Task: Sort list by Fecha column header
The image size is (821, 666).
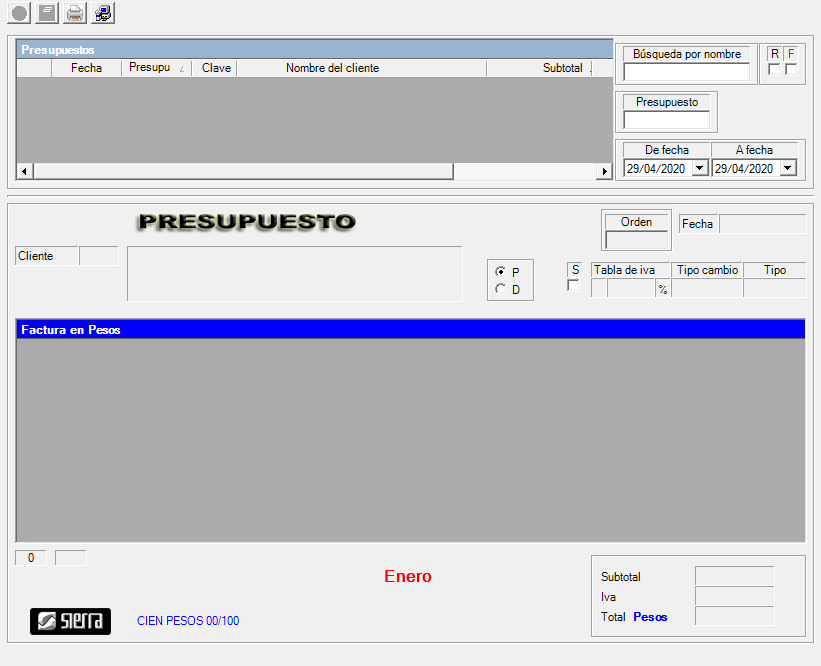Action: click(x=86, y=68)
